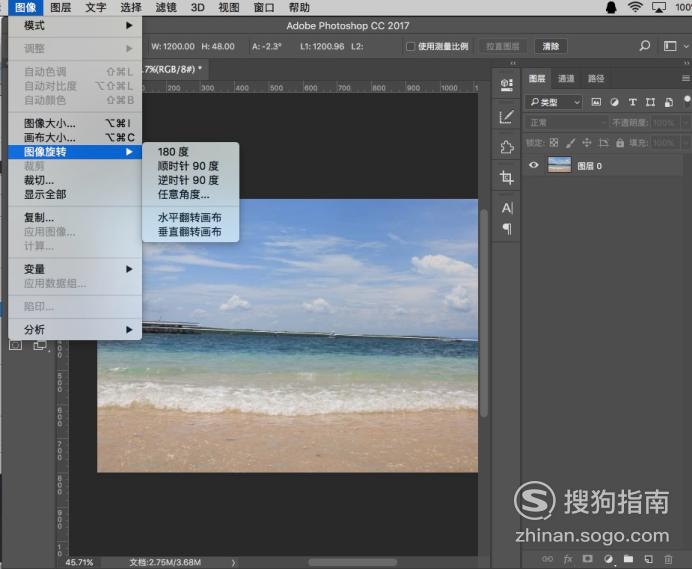Choose 任意角度...
Image resolution: width=692 pixels, height=569 pixels.
(191, 194)
